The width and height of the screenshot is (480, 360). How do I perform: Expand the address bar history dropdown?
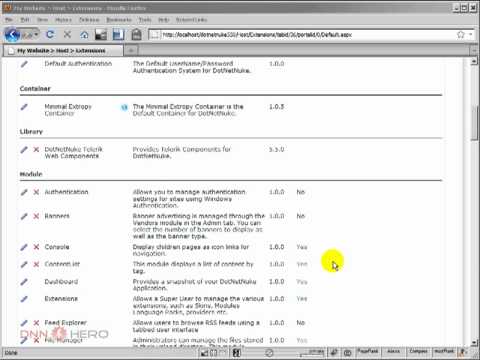point(471,34)
